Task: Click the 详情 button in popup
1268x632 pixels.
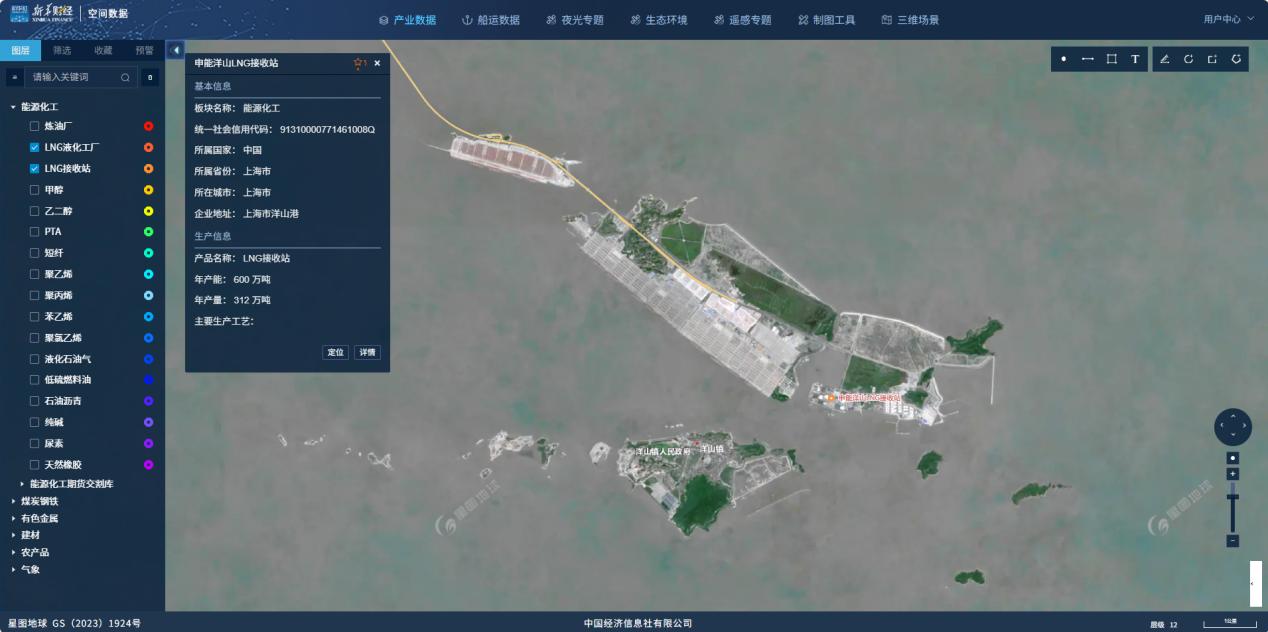Action: (367, 352)
